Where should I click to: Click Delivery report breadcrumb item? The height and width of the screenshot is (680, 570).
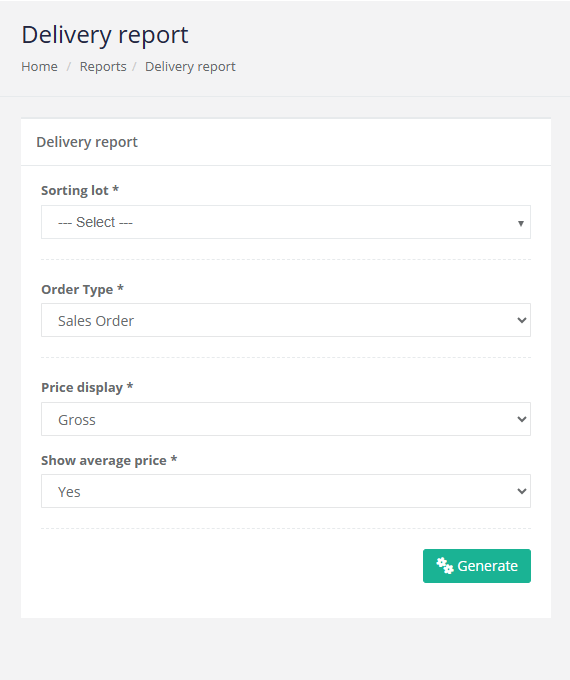190,66
